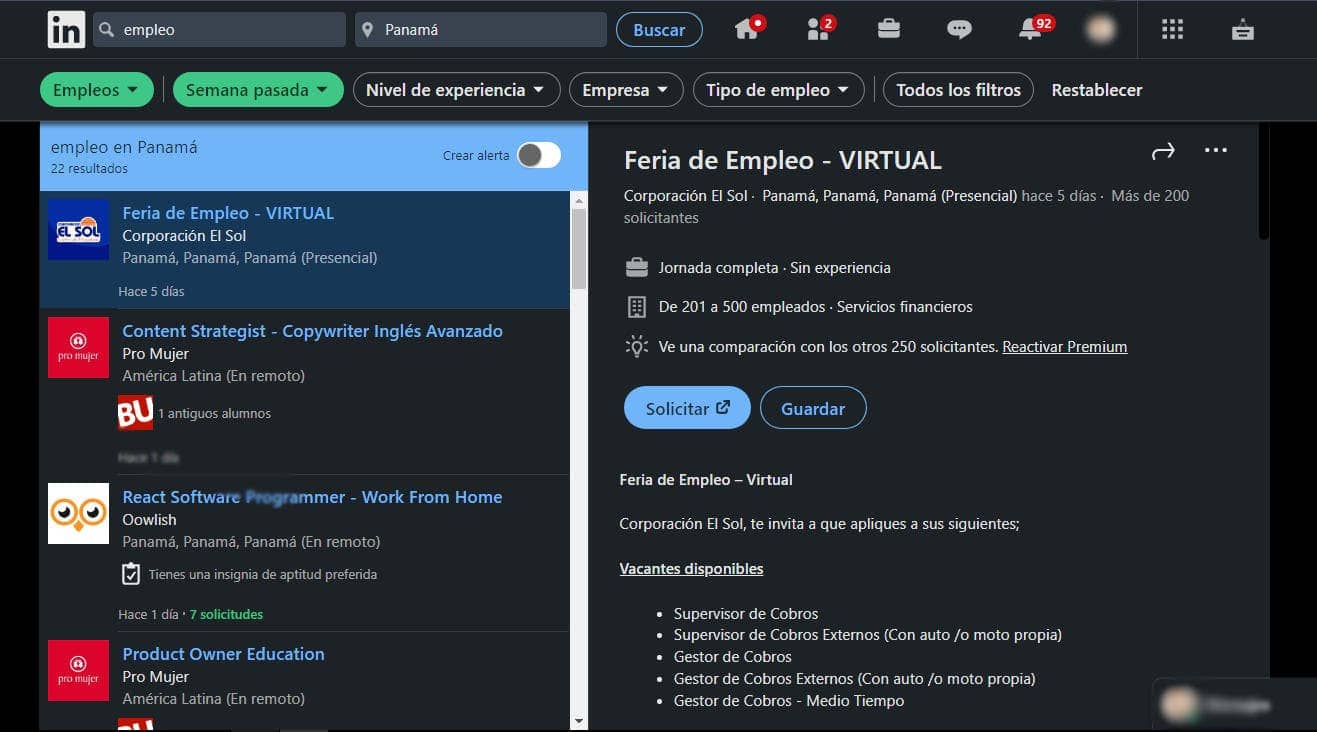Open the blurred profile avatar menu
1317x732 pixels.
1101,29
